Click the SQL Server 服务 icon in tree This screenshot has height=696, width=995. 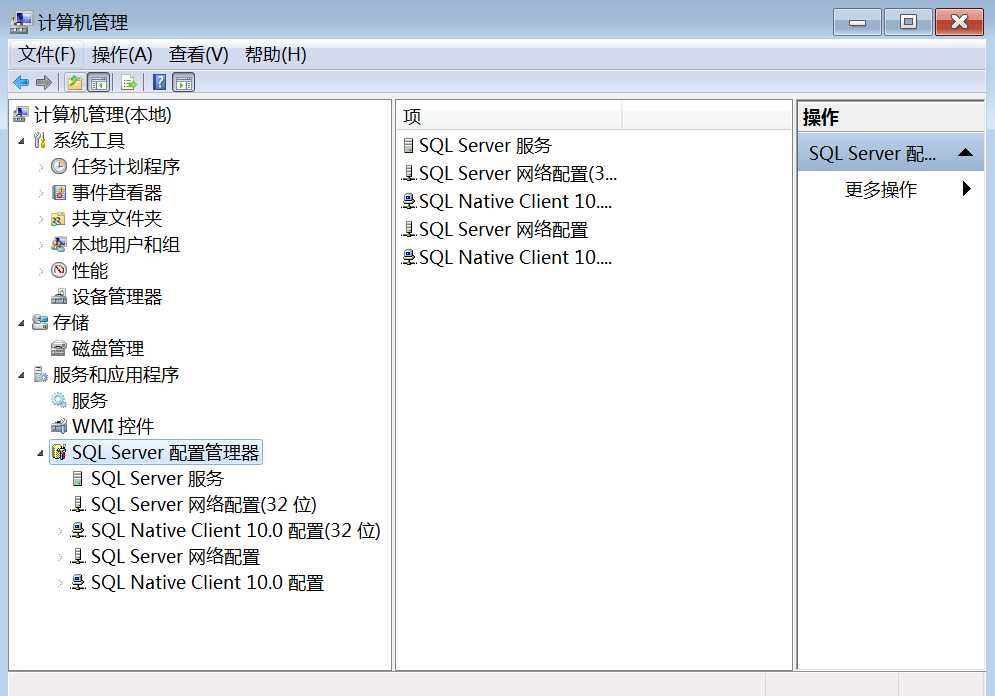coord(78,478)
